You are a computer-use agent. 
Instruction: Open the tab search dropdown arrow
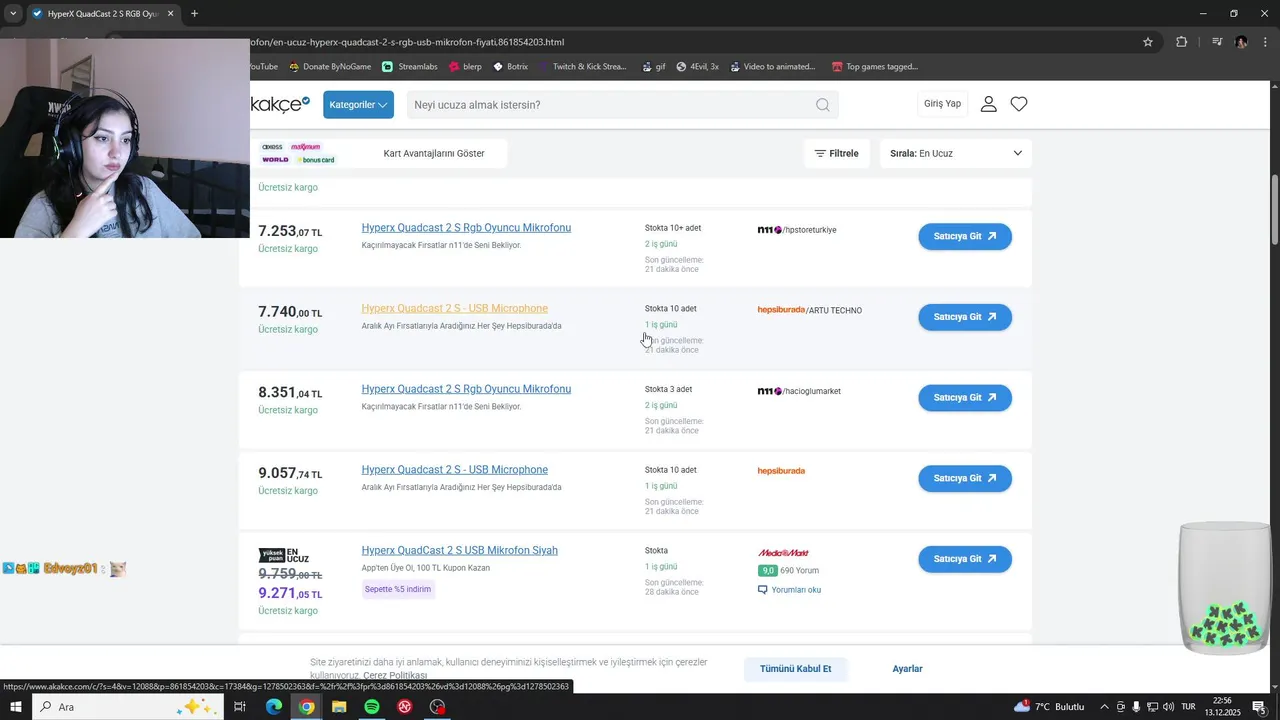13,14
